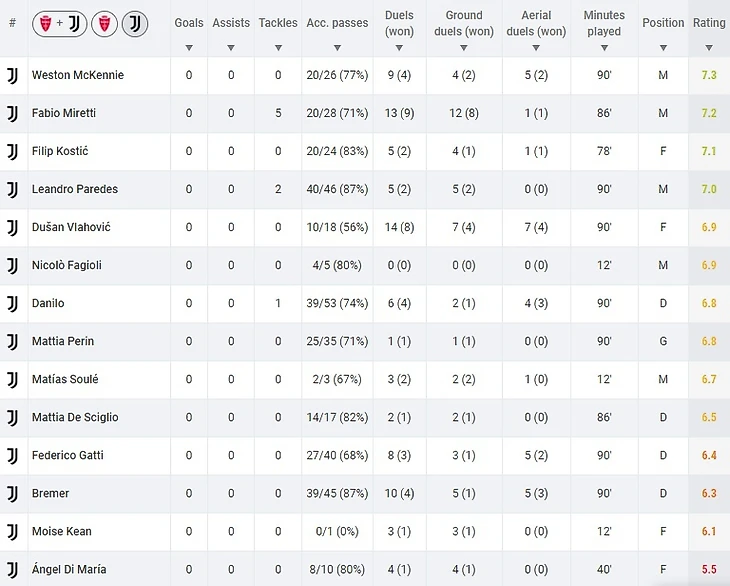This screenshot has width=730, height=586.
Task: Sort by Goals column arrow
Action: (188, 48)
